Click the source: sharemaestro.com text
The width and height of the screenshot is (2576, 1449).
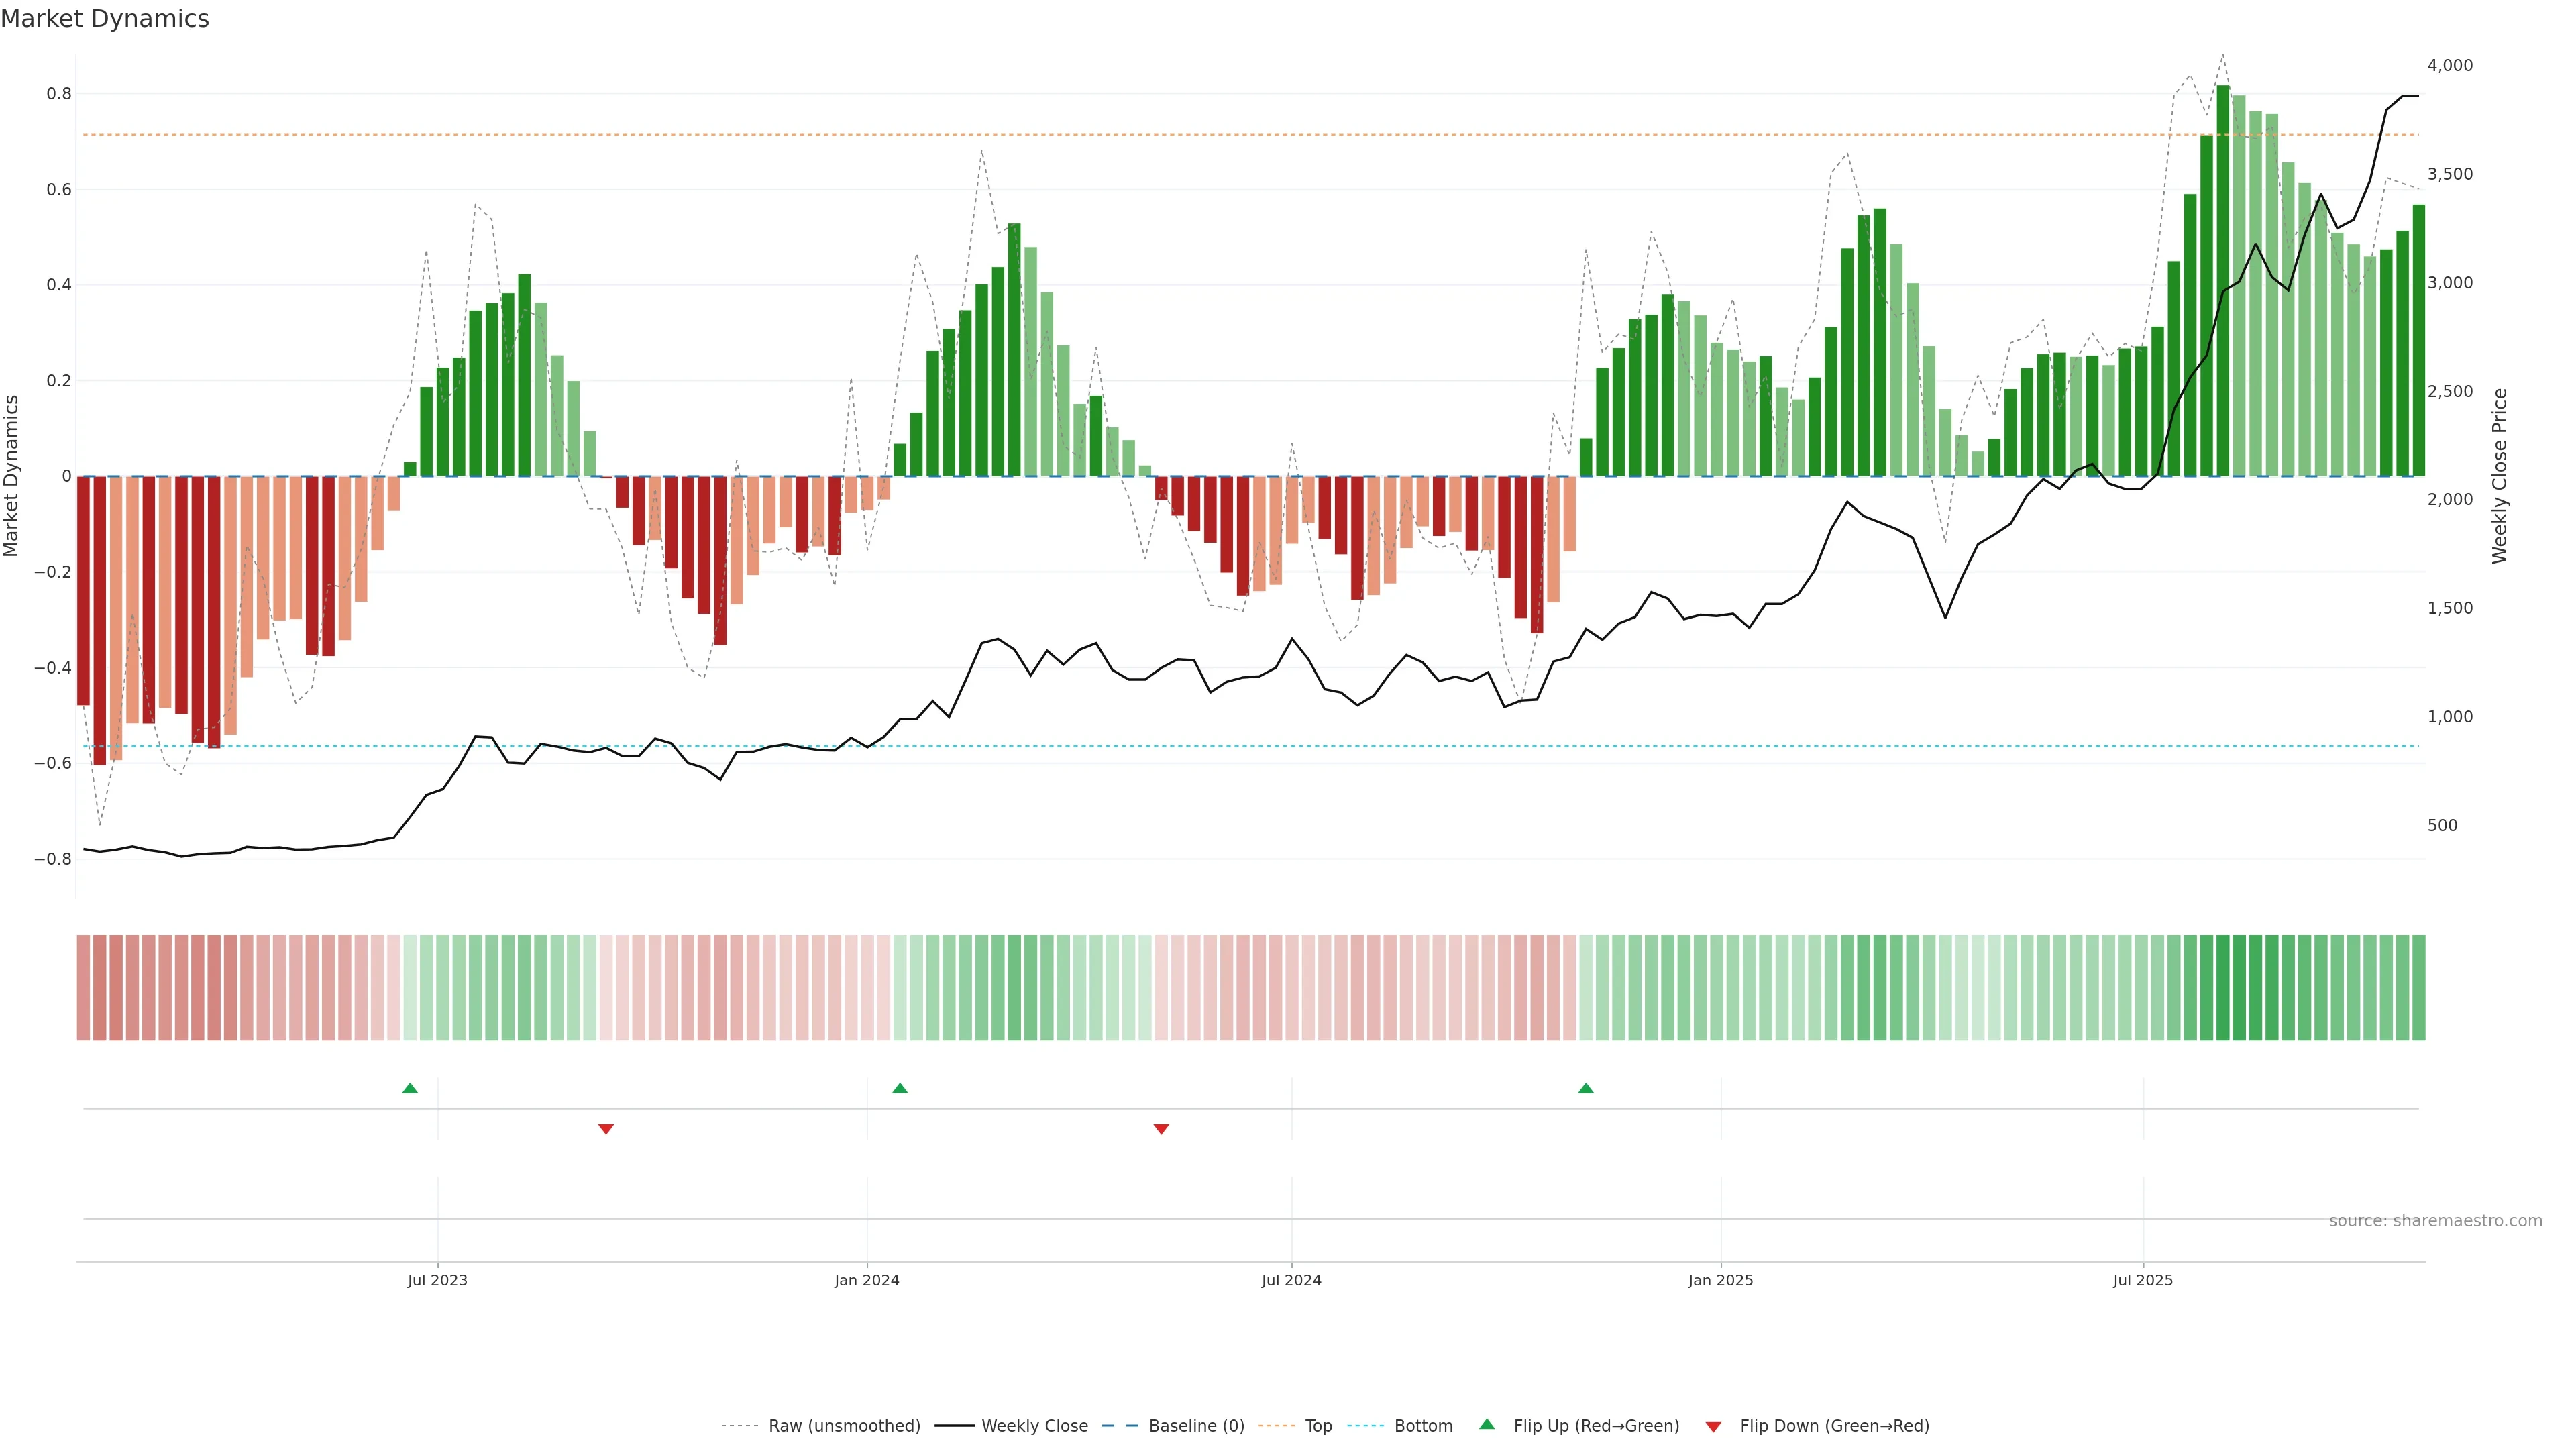tap(2435, 1221)
